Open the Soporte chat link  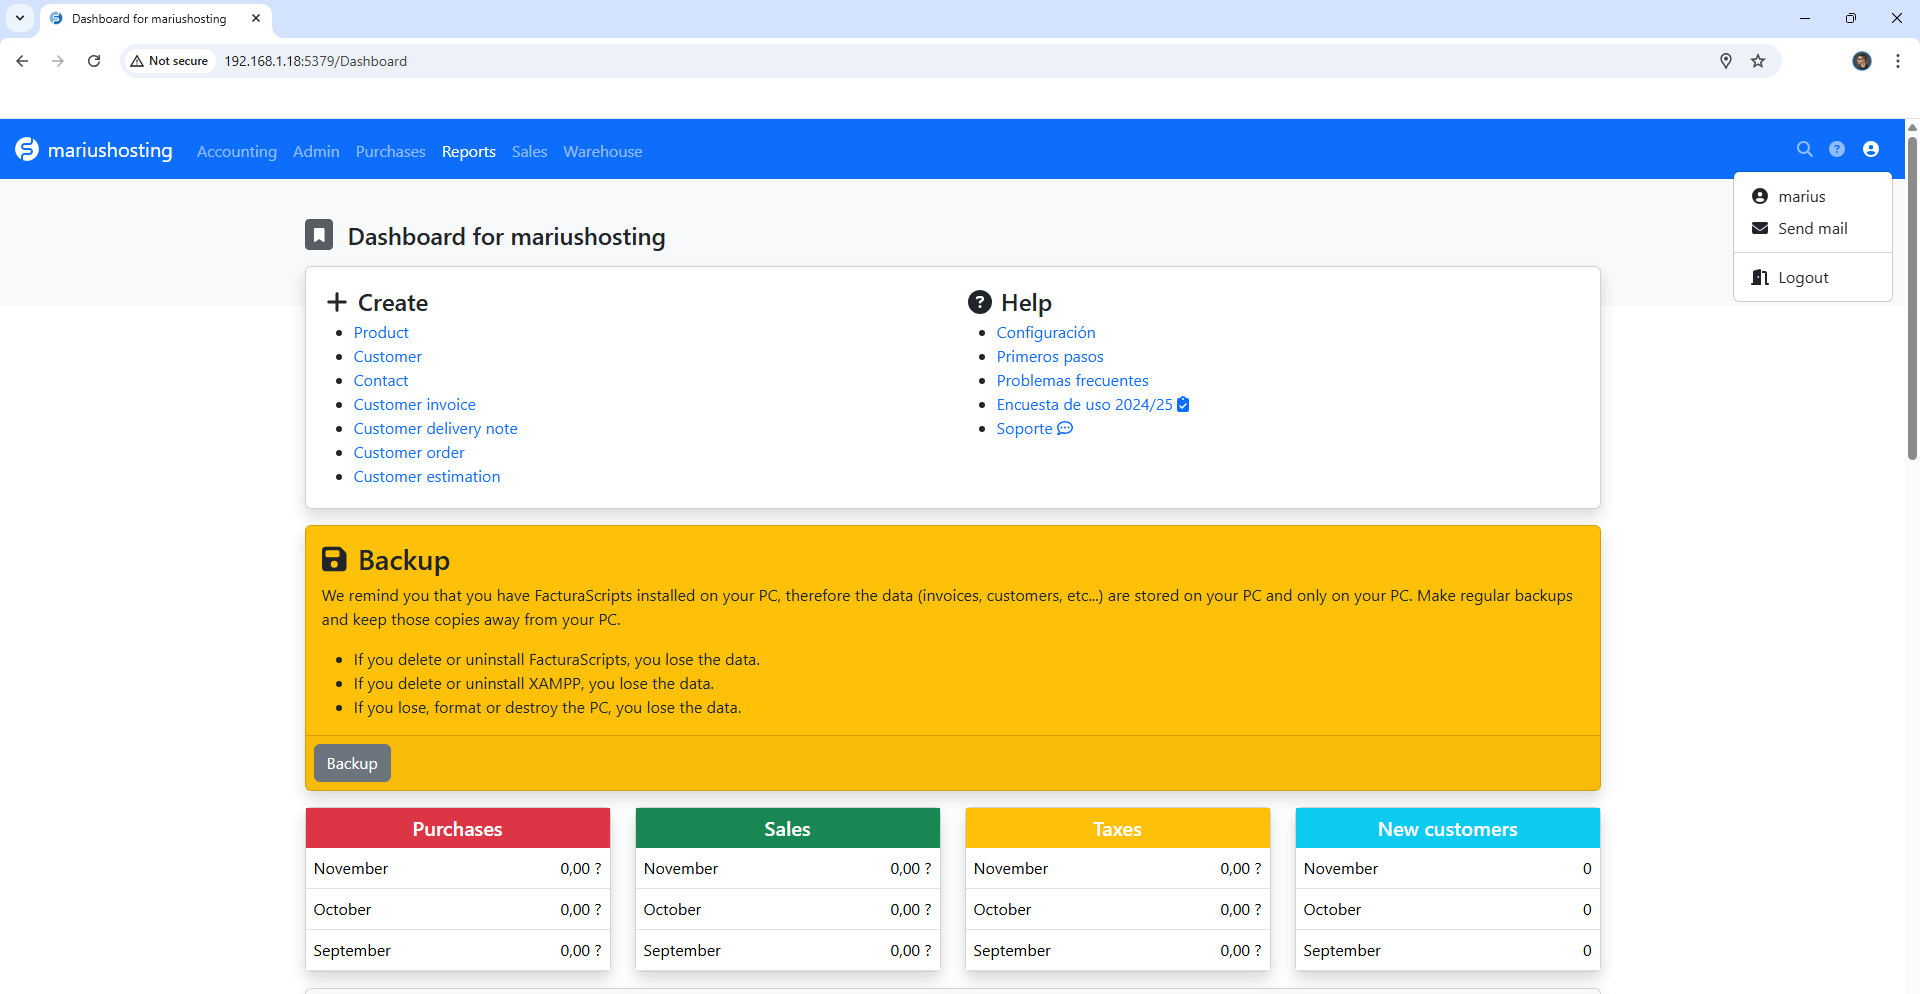[x=1025, y=428]
